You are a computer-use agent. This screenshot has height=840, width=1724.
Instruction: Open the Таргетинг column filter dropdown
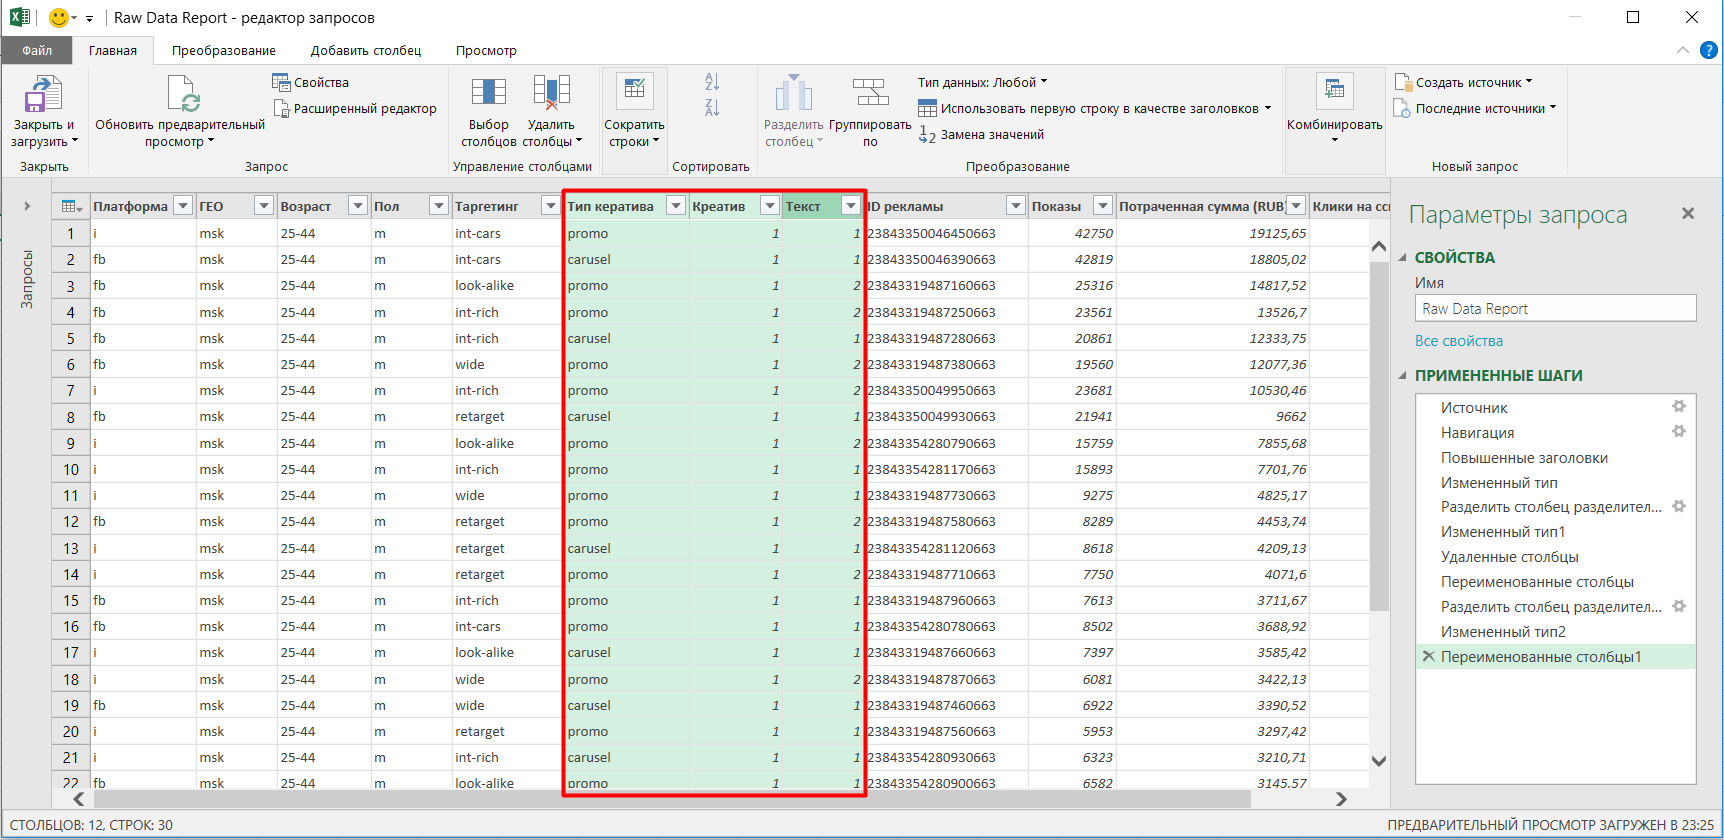[549, 206]
